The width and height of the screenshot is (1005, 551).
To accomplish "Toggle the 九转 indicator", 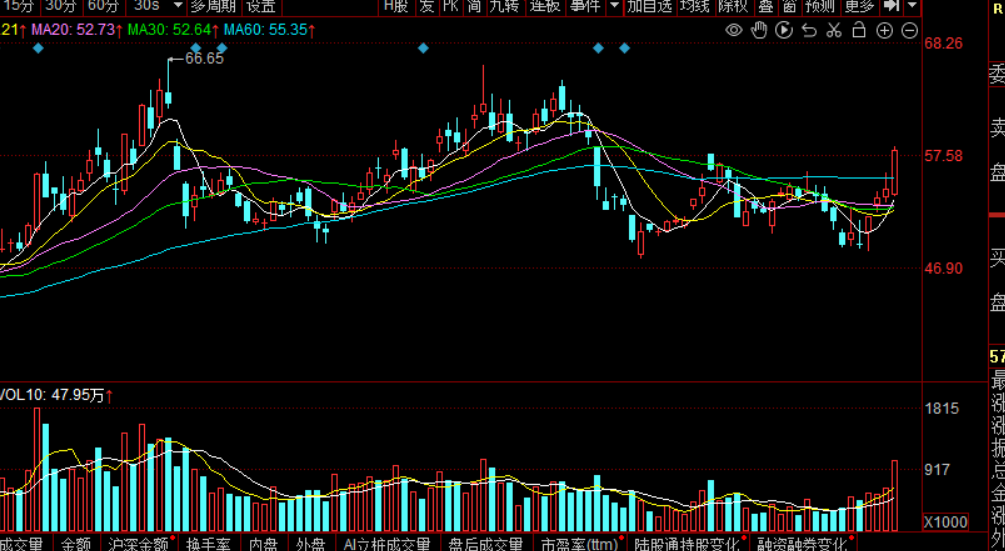I will [x=504, y=6].
